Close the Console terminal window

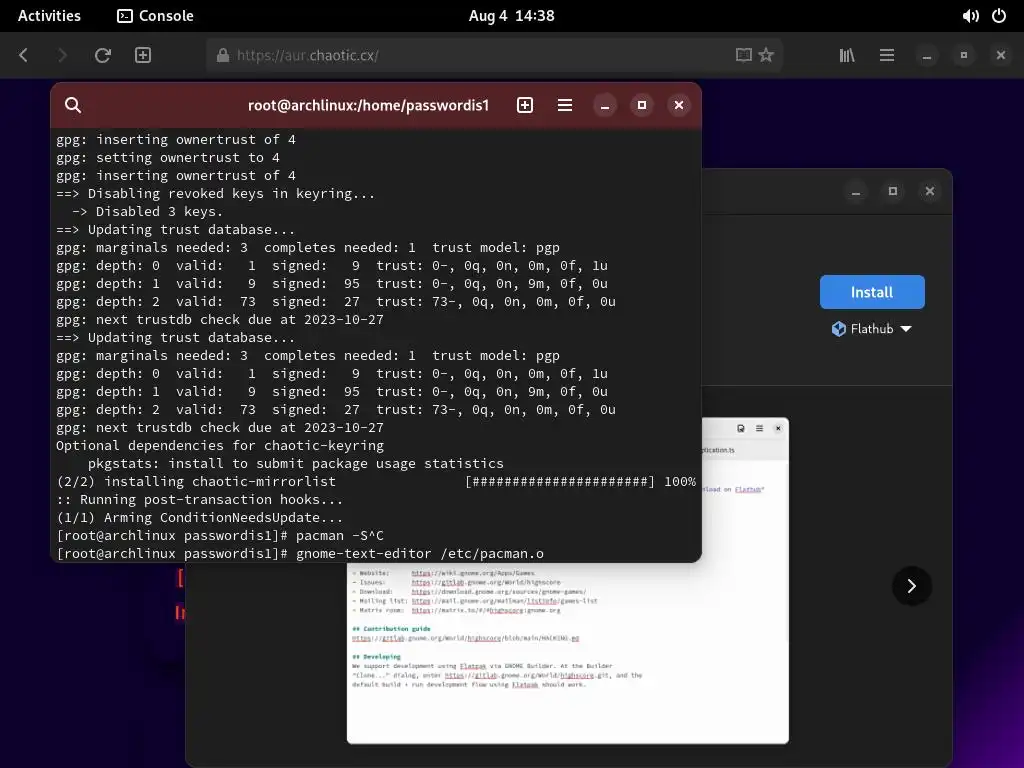pos(679,105)
